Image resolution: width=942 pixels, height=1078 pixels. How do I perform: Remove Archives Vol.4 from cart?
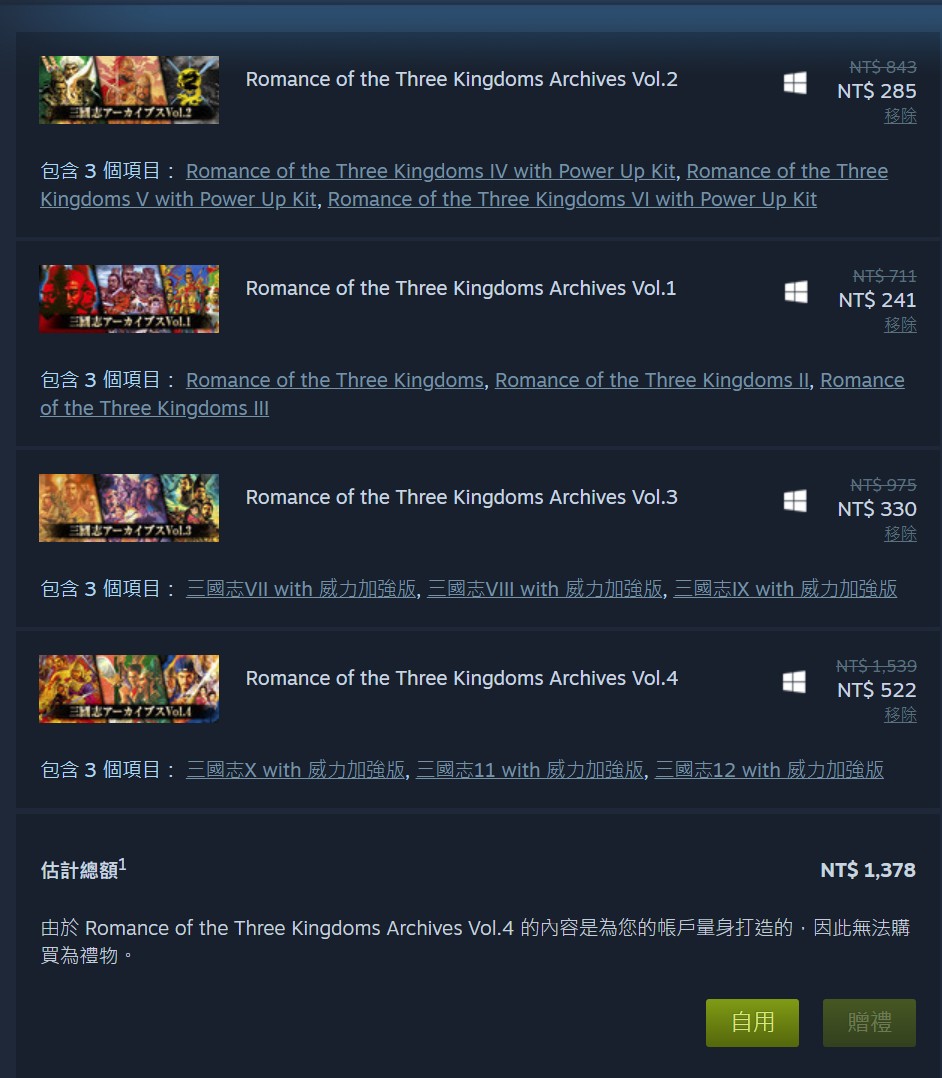(x=900, y=715)
